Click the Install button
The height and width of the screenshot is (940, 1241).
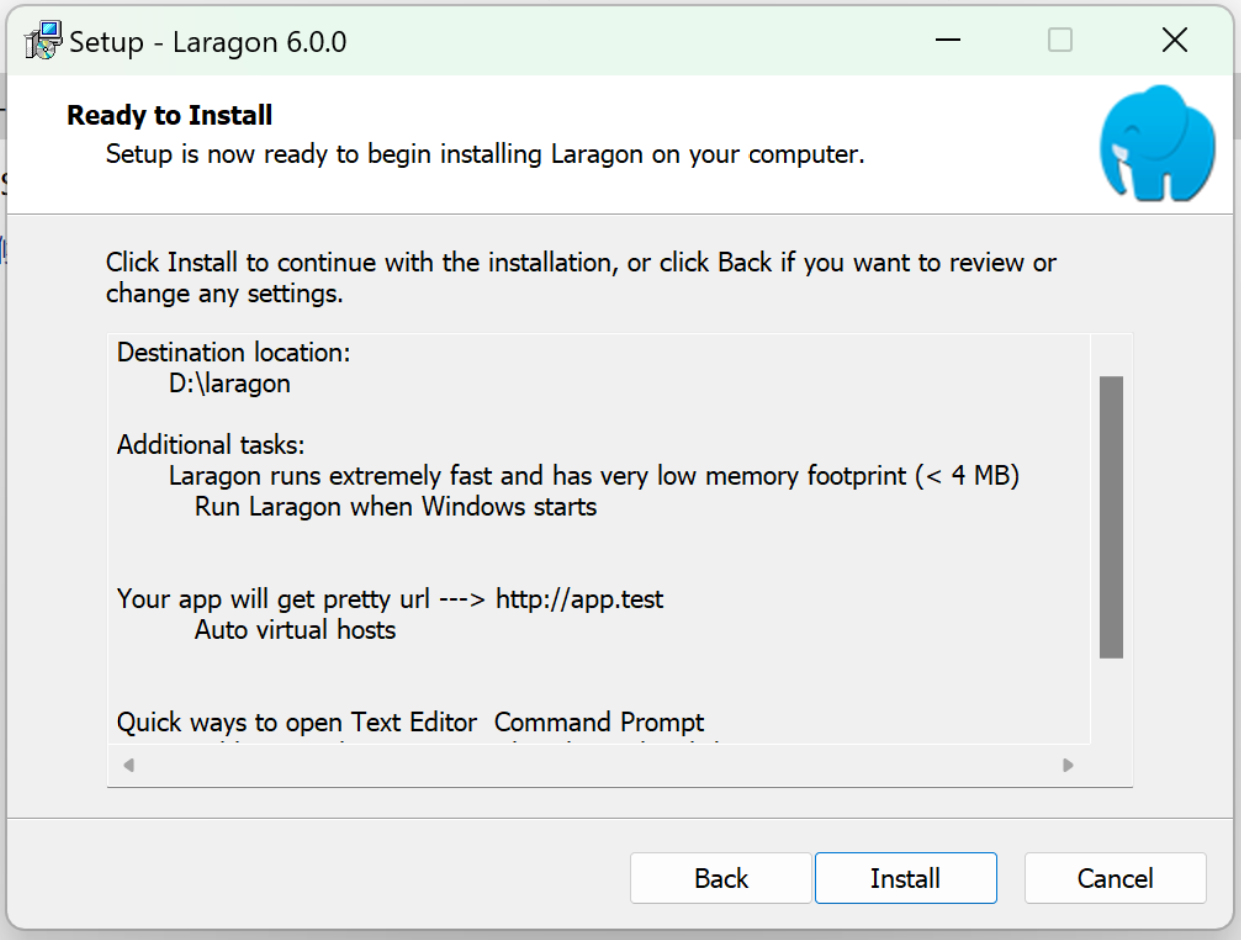click(x=905, y=878)
